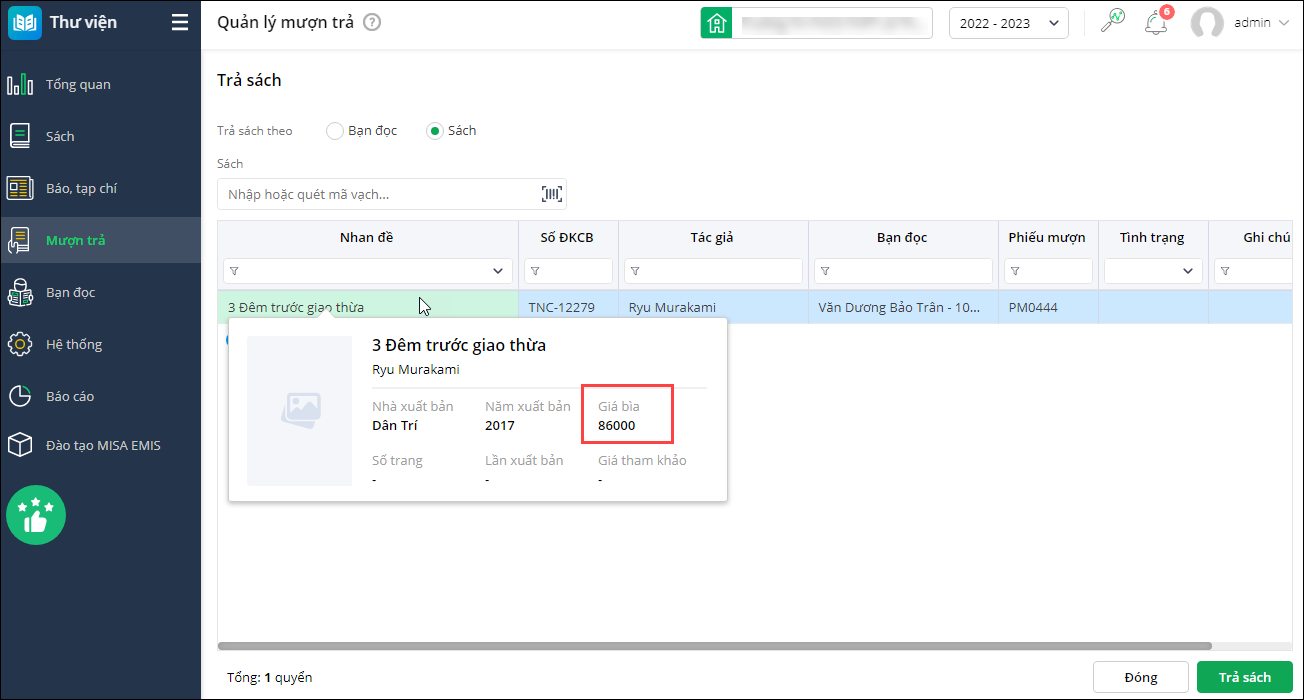Click filter icon under Ghi chú column
The height and width of the screenshot is (700, 1304).
click(1224, 271)
